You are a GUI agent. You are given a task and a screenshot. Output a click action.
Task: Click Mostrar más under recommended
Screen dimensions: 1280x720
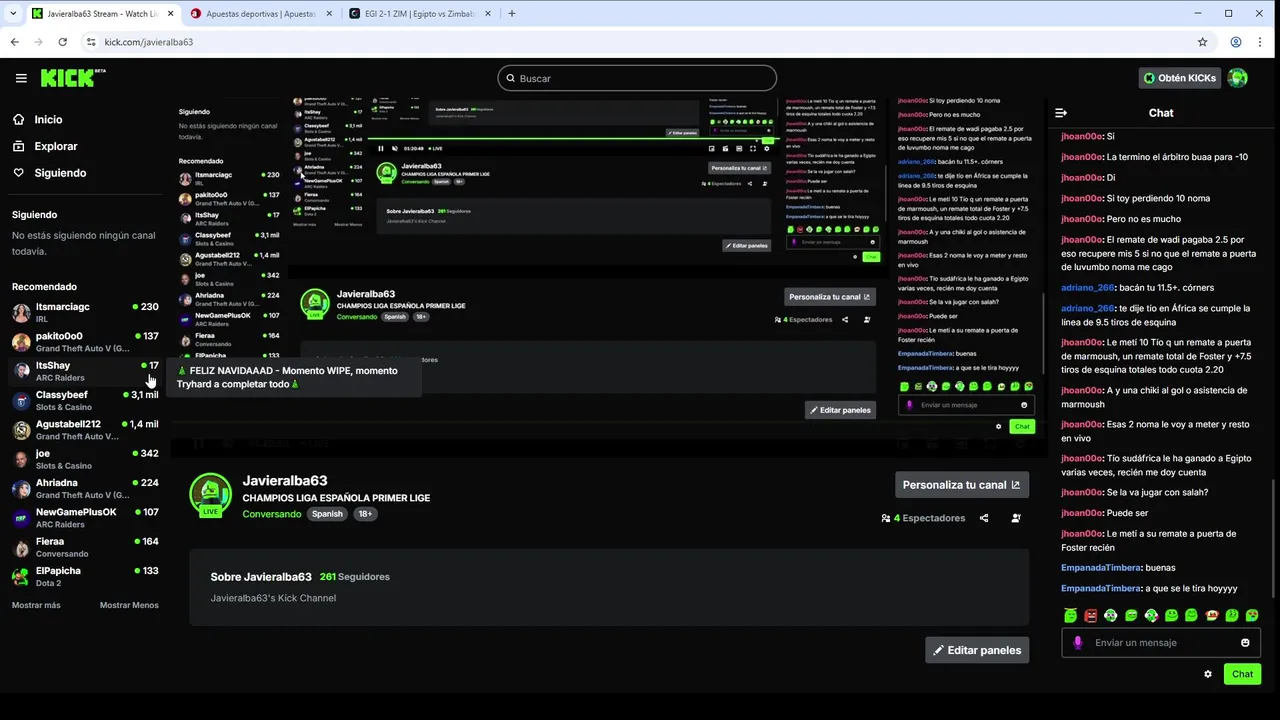coord(36,605)
